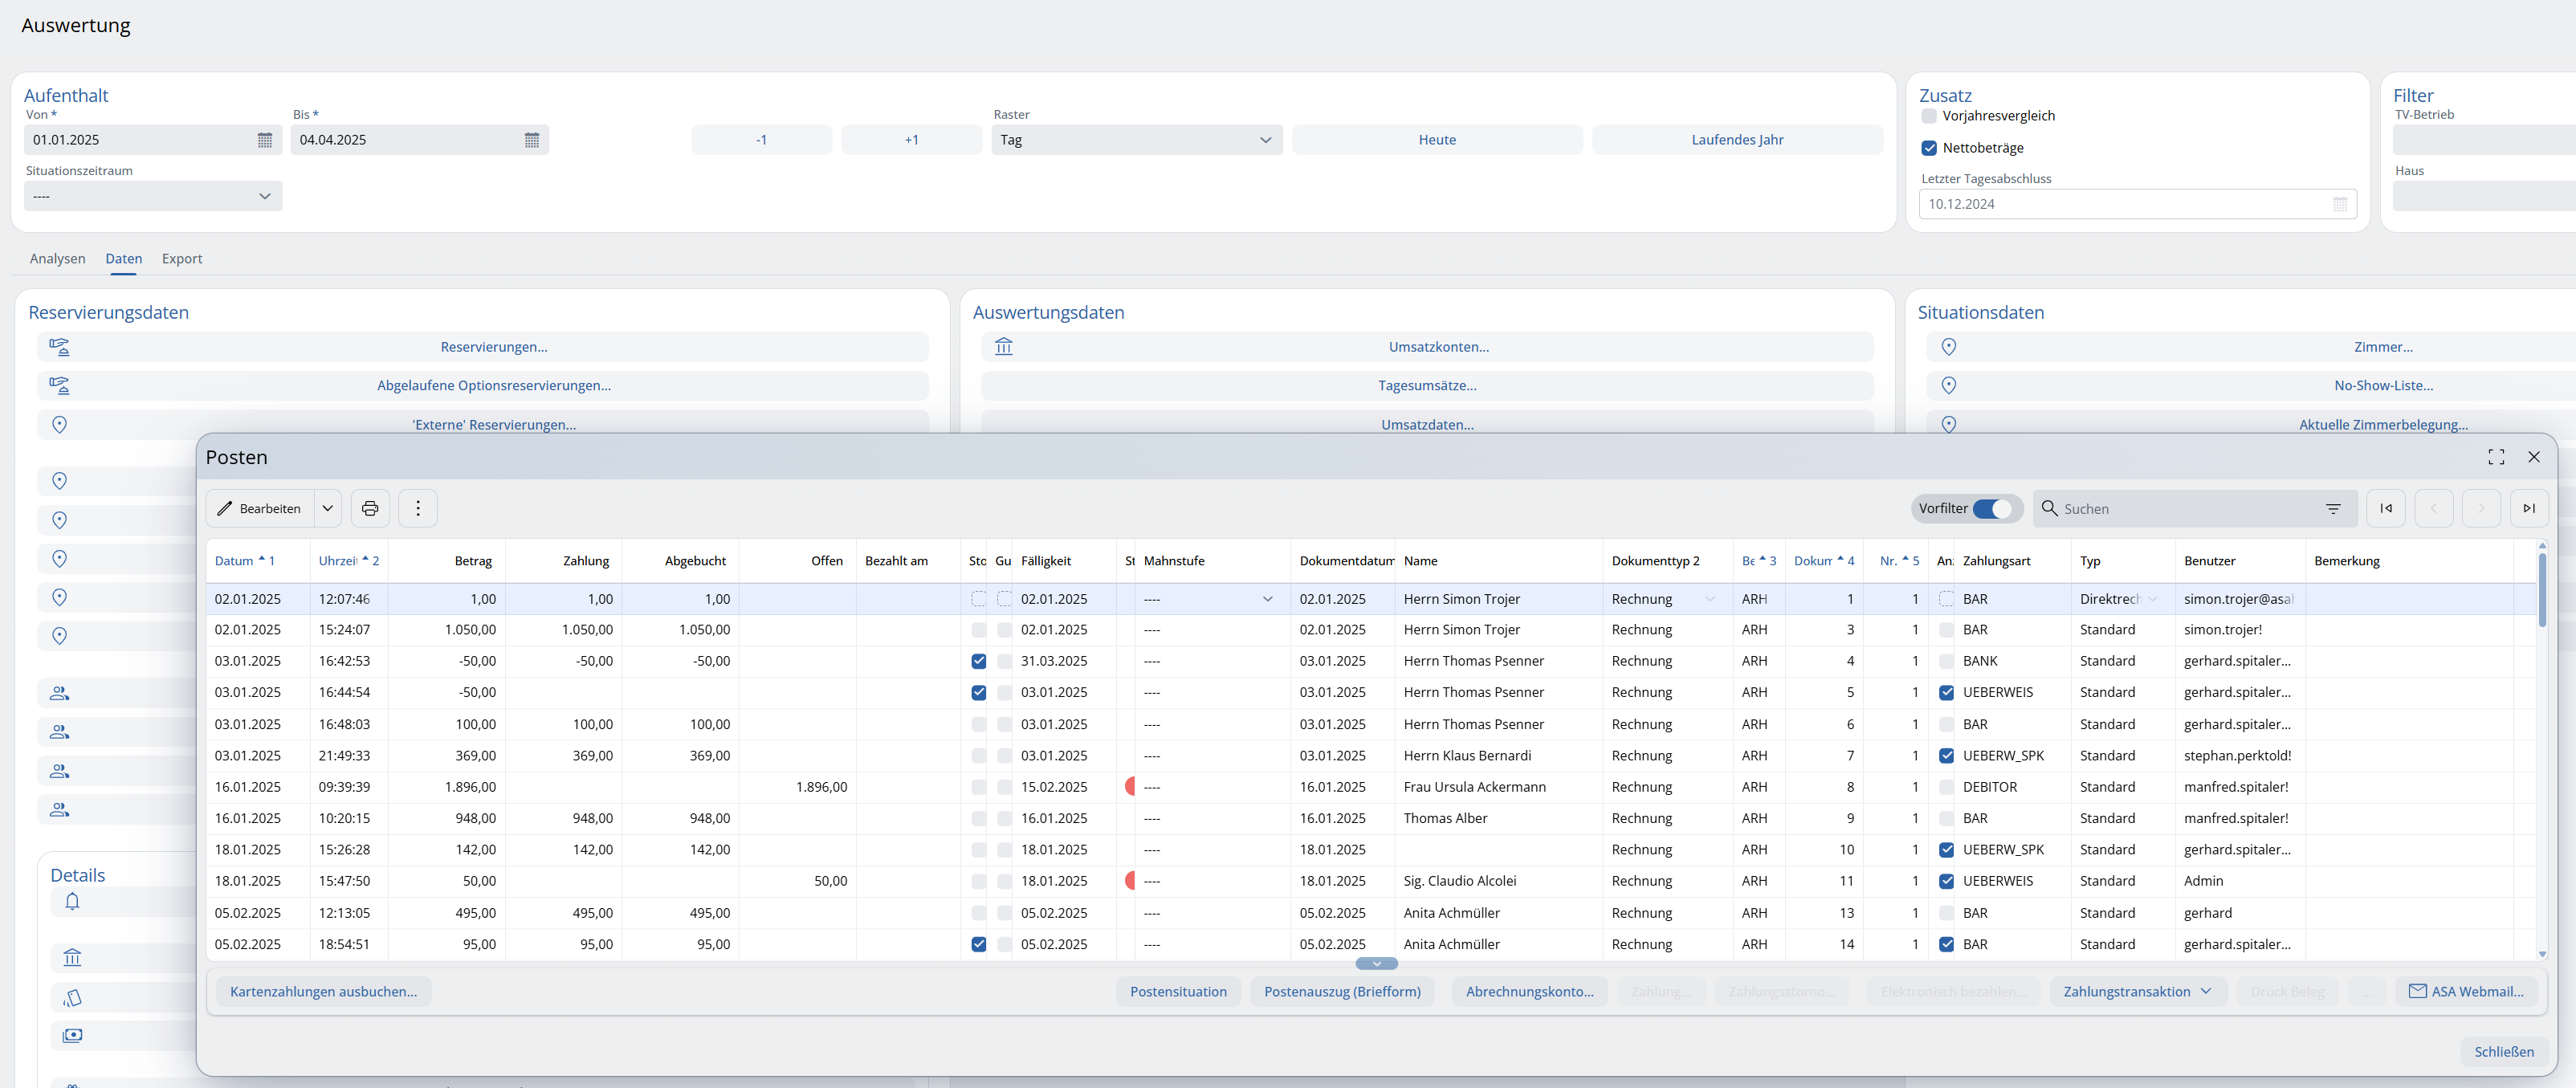Open Postensituation
This screenshot has height=1088, width=2576.
[1178, 991]
